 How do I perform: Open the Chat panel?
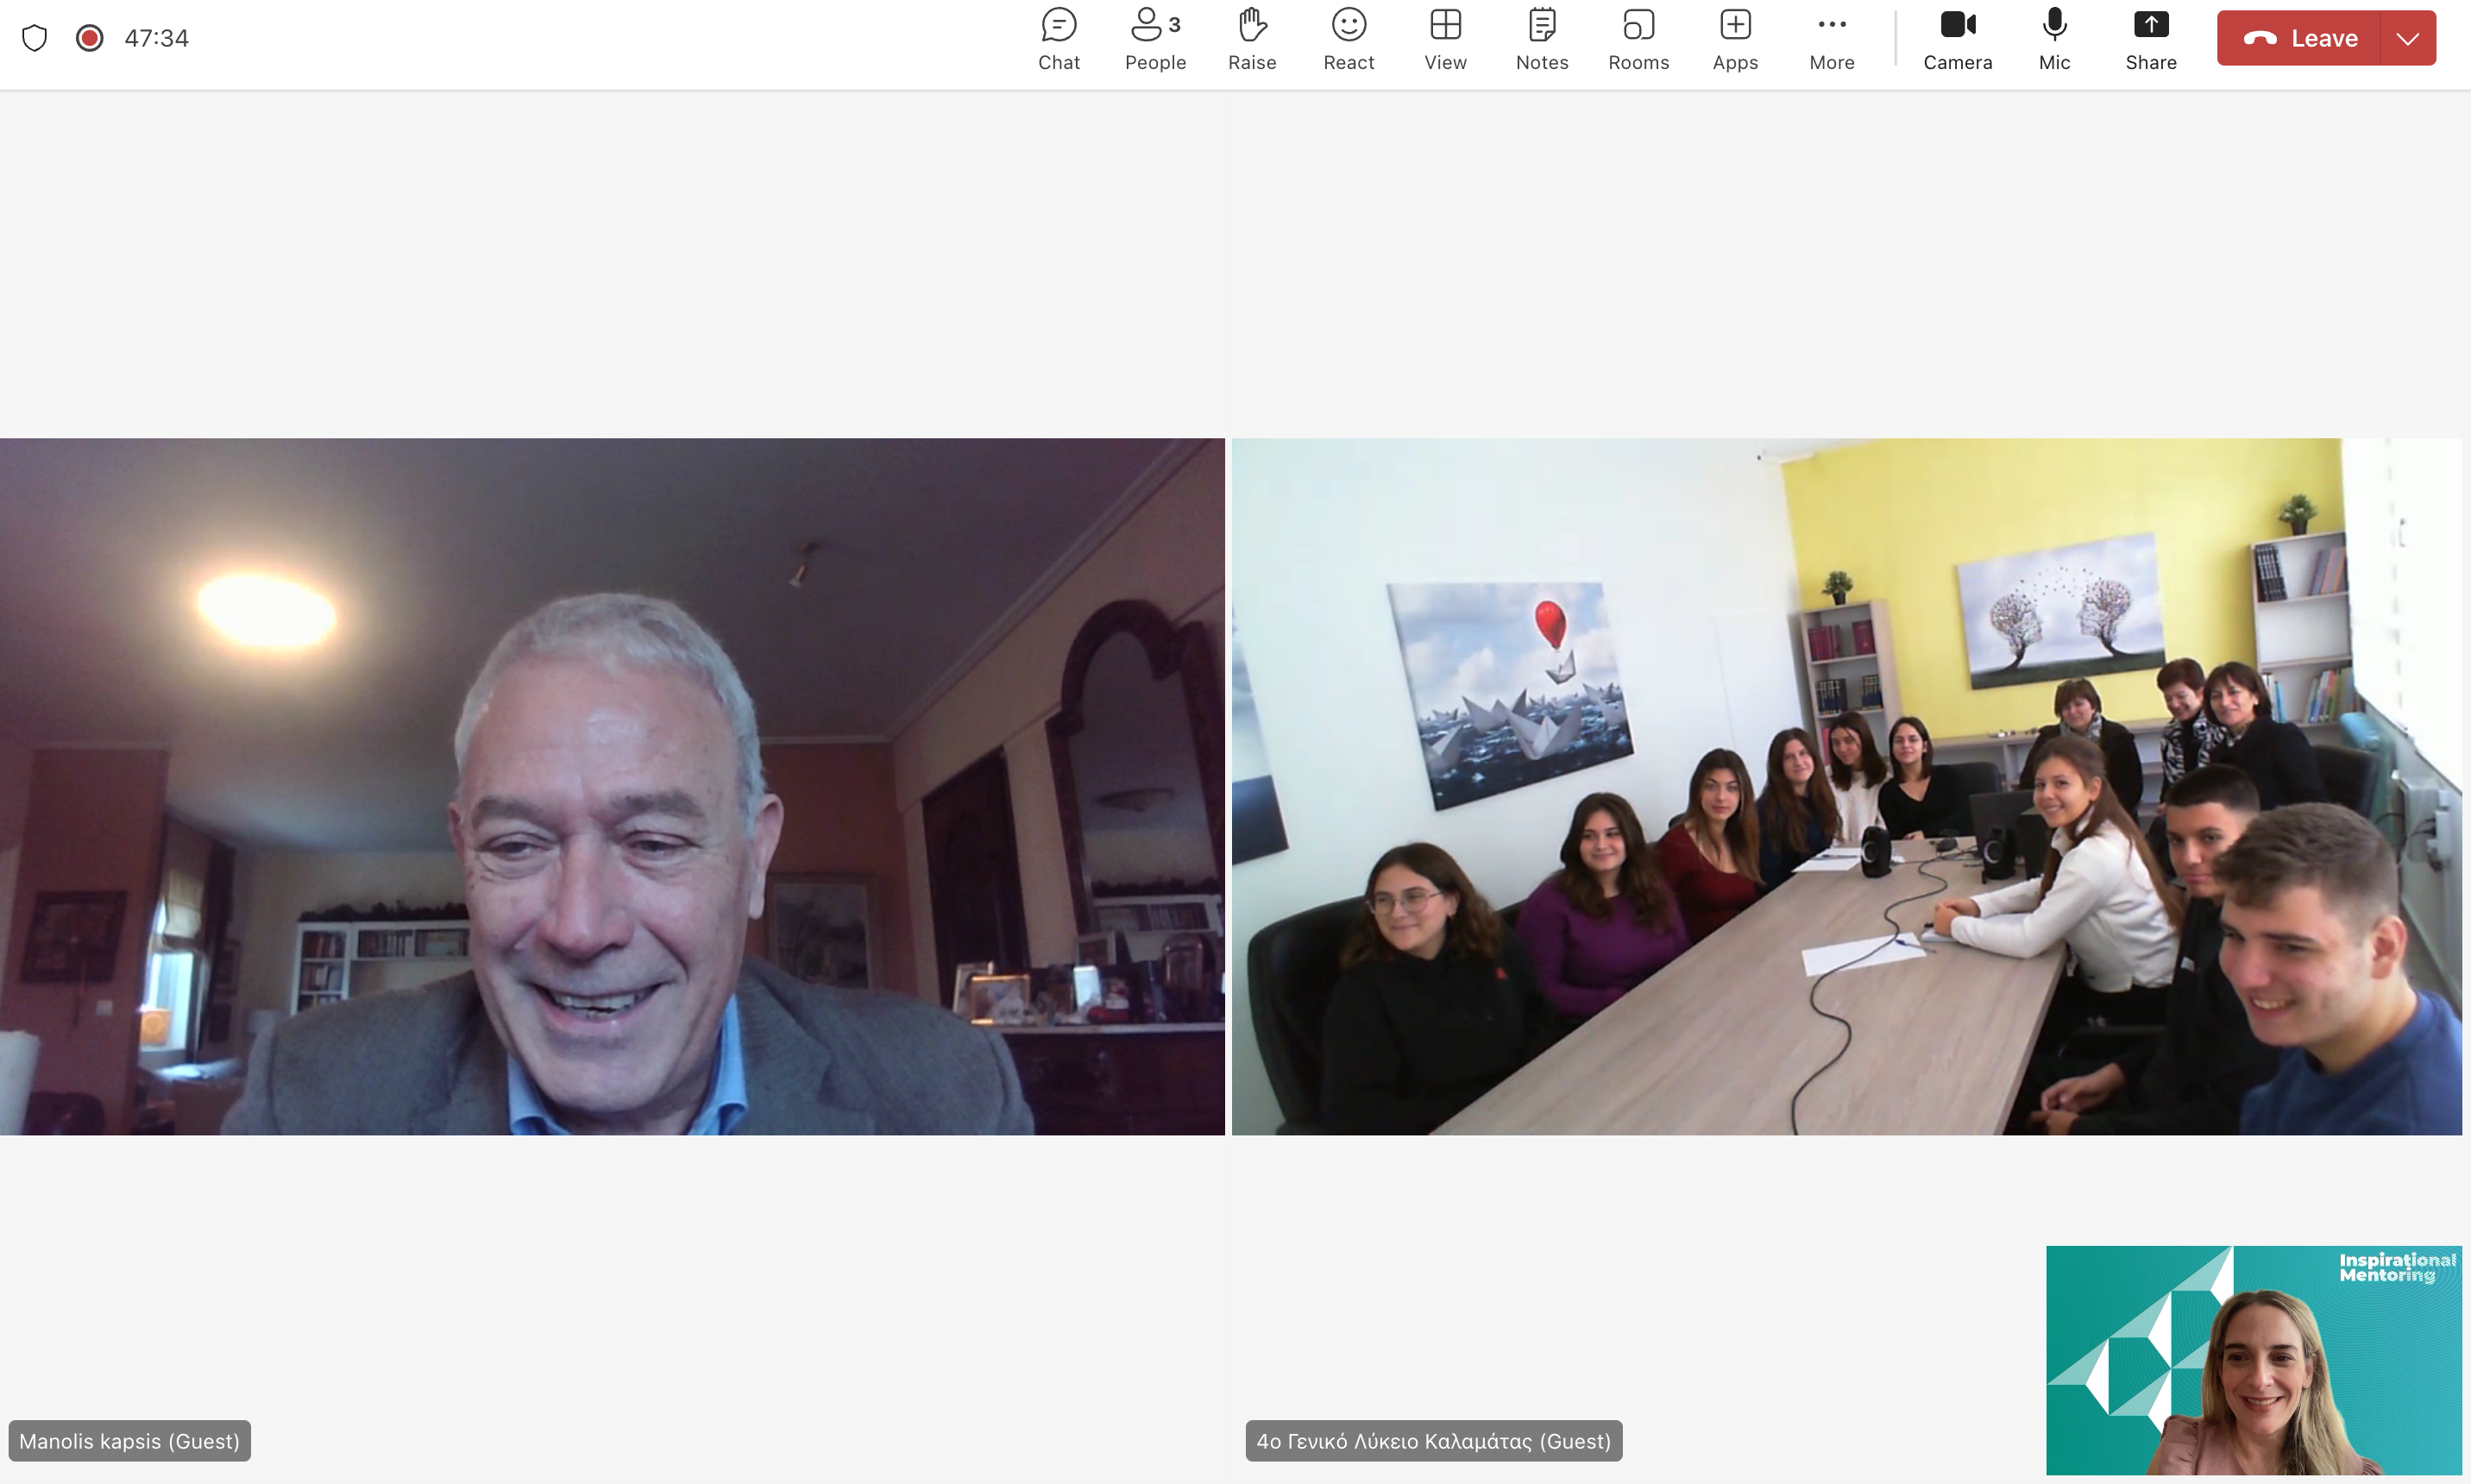[x=1058, y=39]
